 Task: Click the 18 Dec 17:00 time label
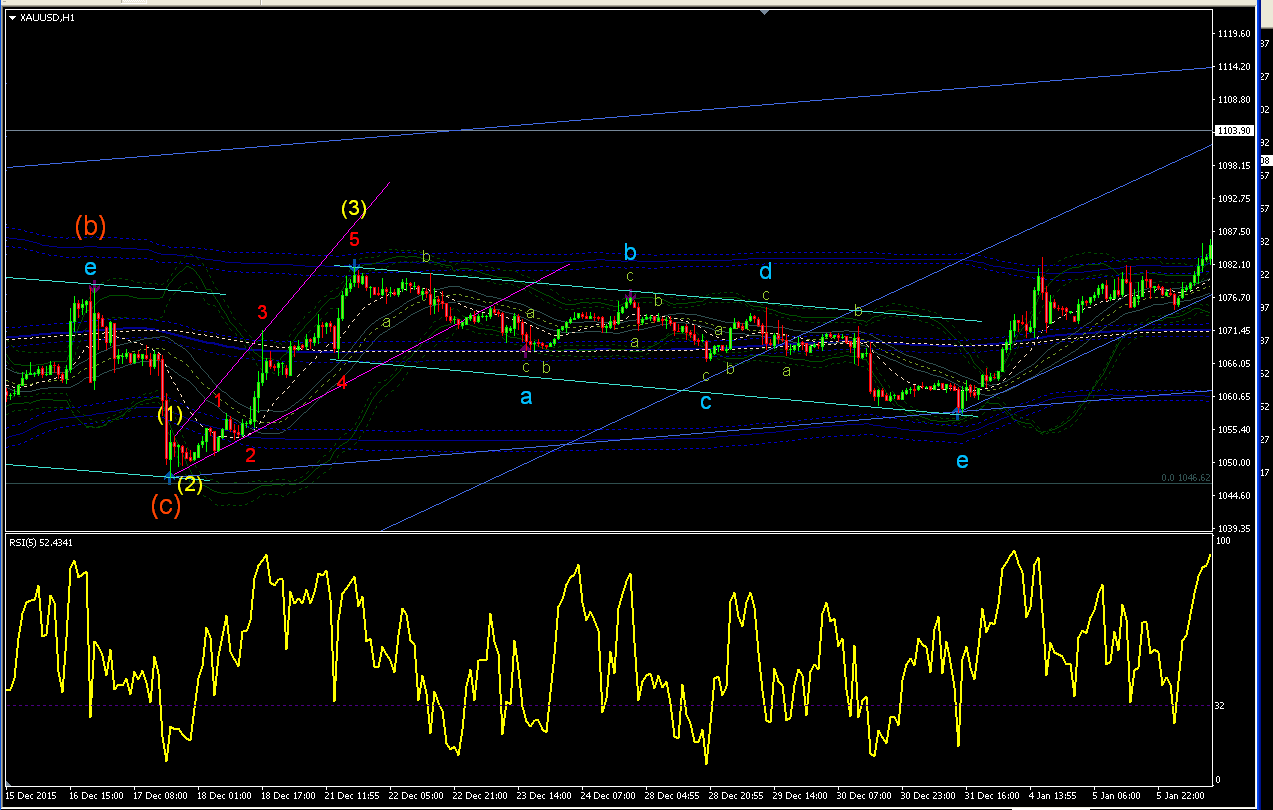(x=289, y=796)
